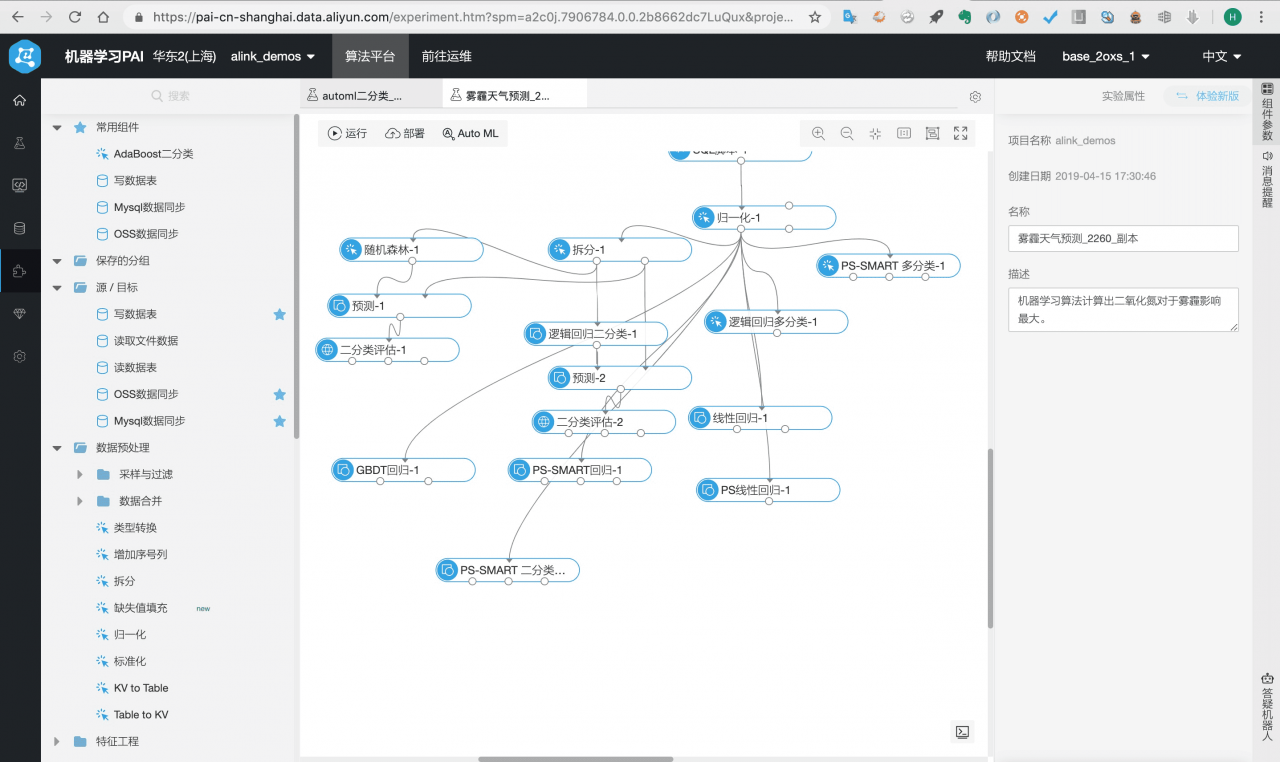Image resolution: width=1280 pixels, height=762 pixels.
Task: Open the alink_demos project dropdown
Action: (273, 57)
